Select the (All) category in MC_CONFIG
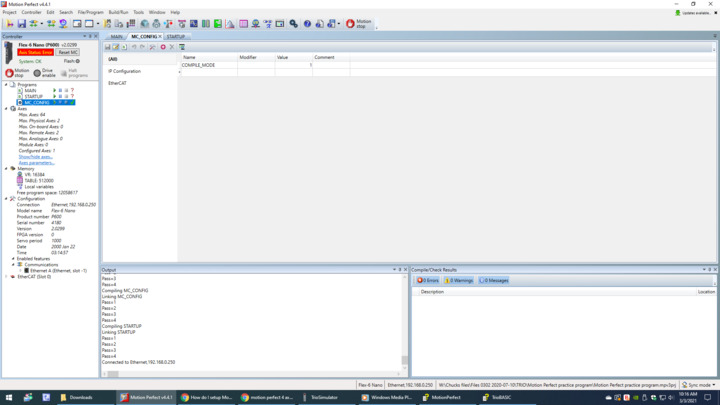The width and height of the screenshot is (720, 405). 112,59
